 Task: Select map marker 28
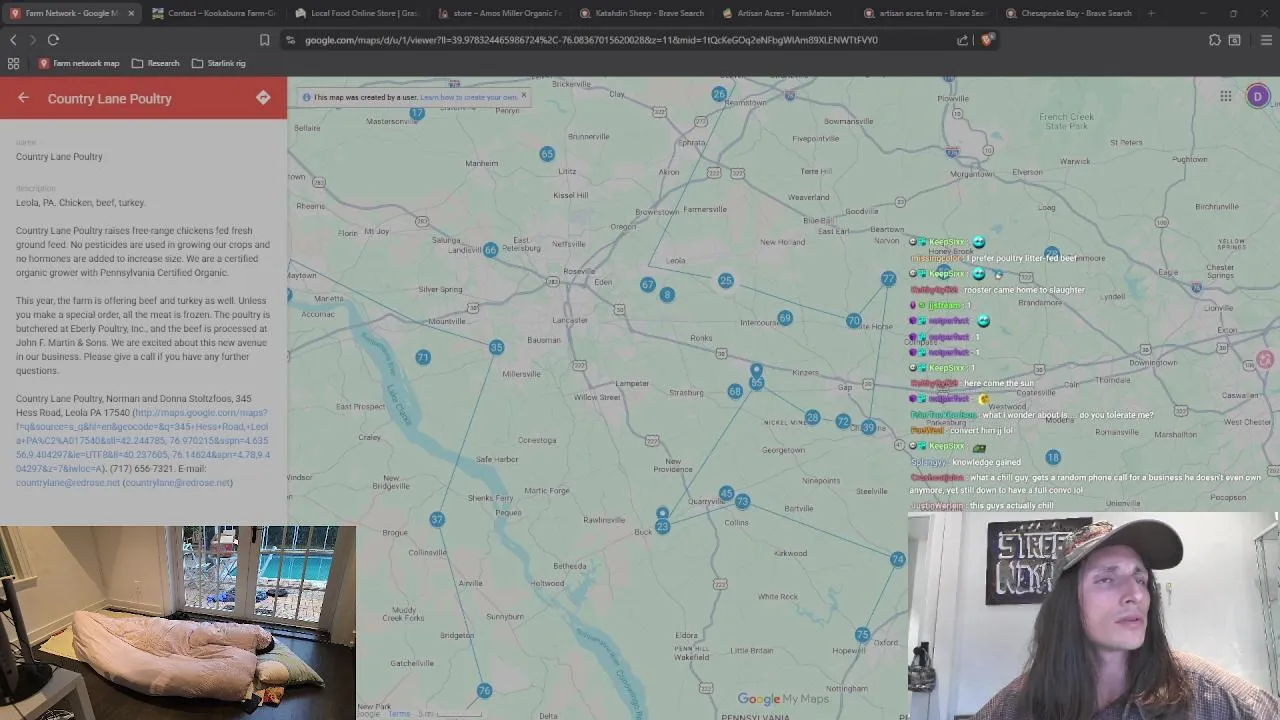[x=813, y=418]
